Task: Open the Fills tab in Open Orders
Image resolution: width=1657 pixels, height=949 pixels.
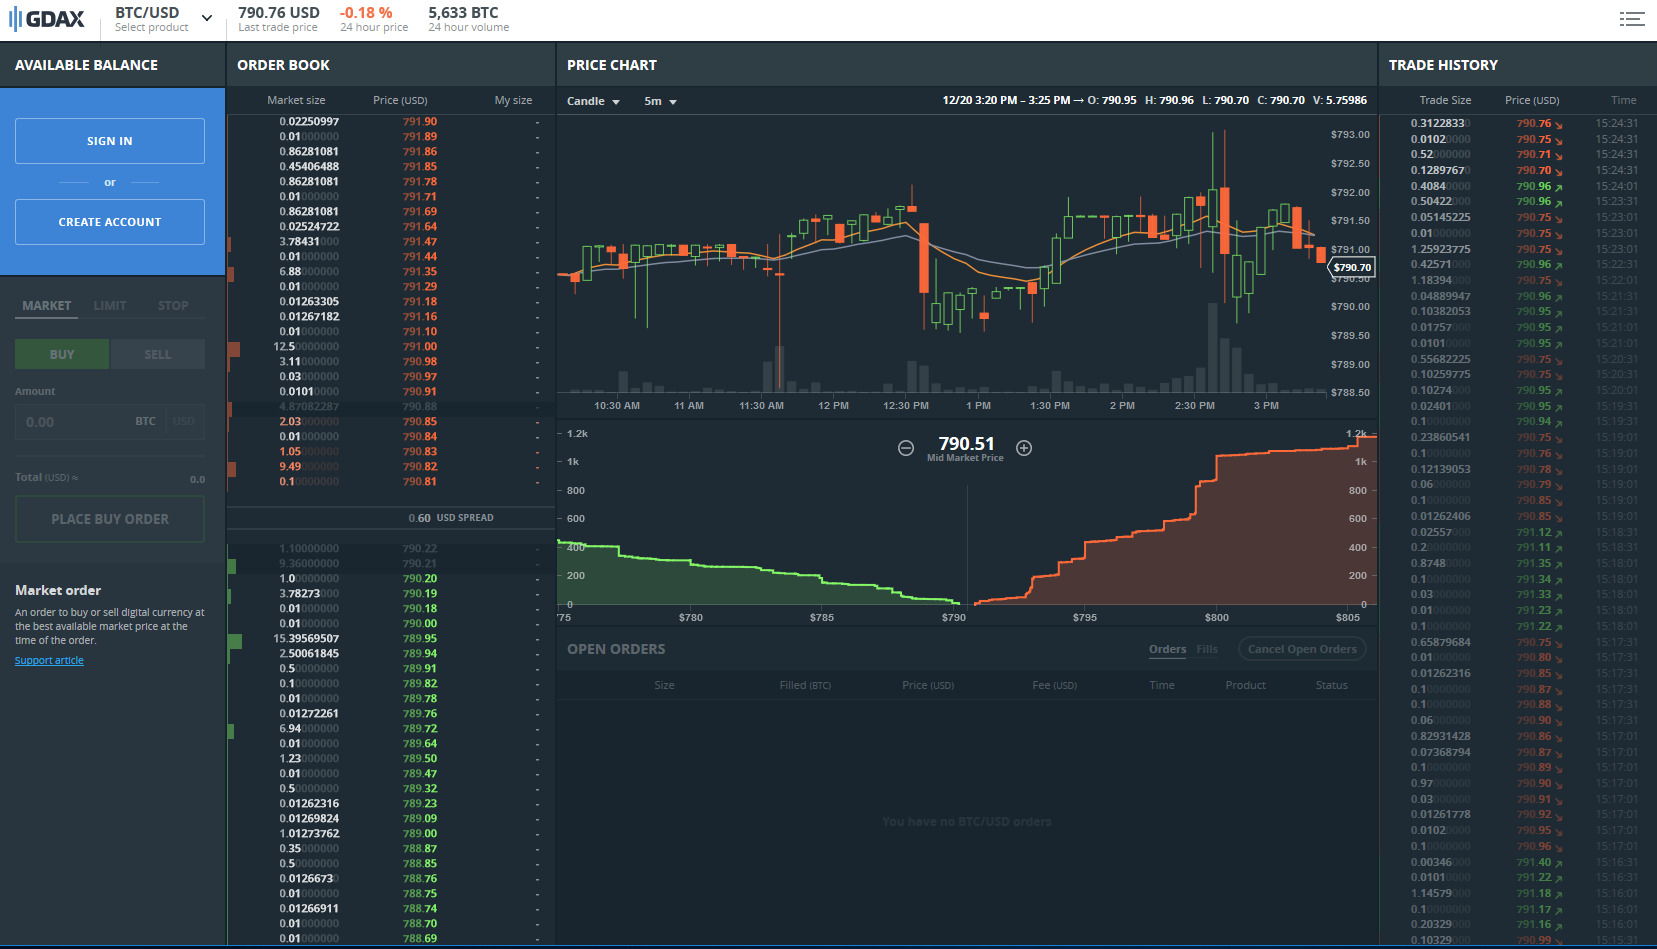Action: (1207, 649)
